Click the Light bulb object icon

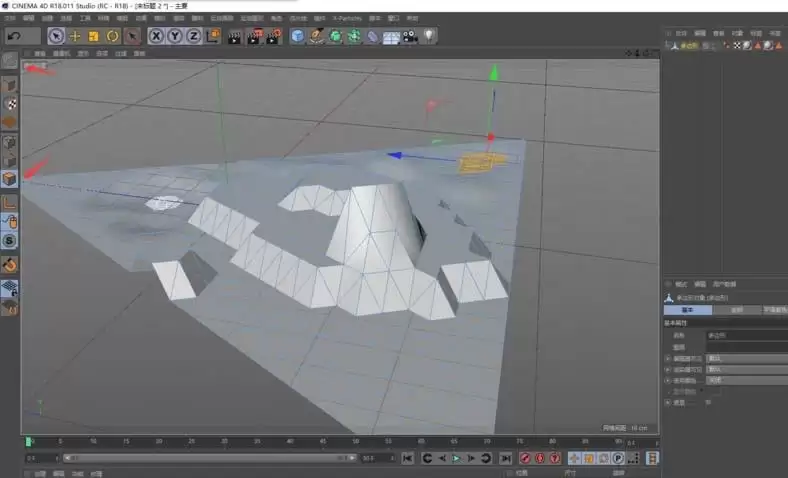coord(429,36)
